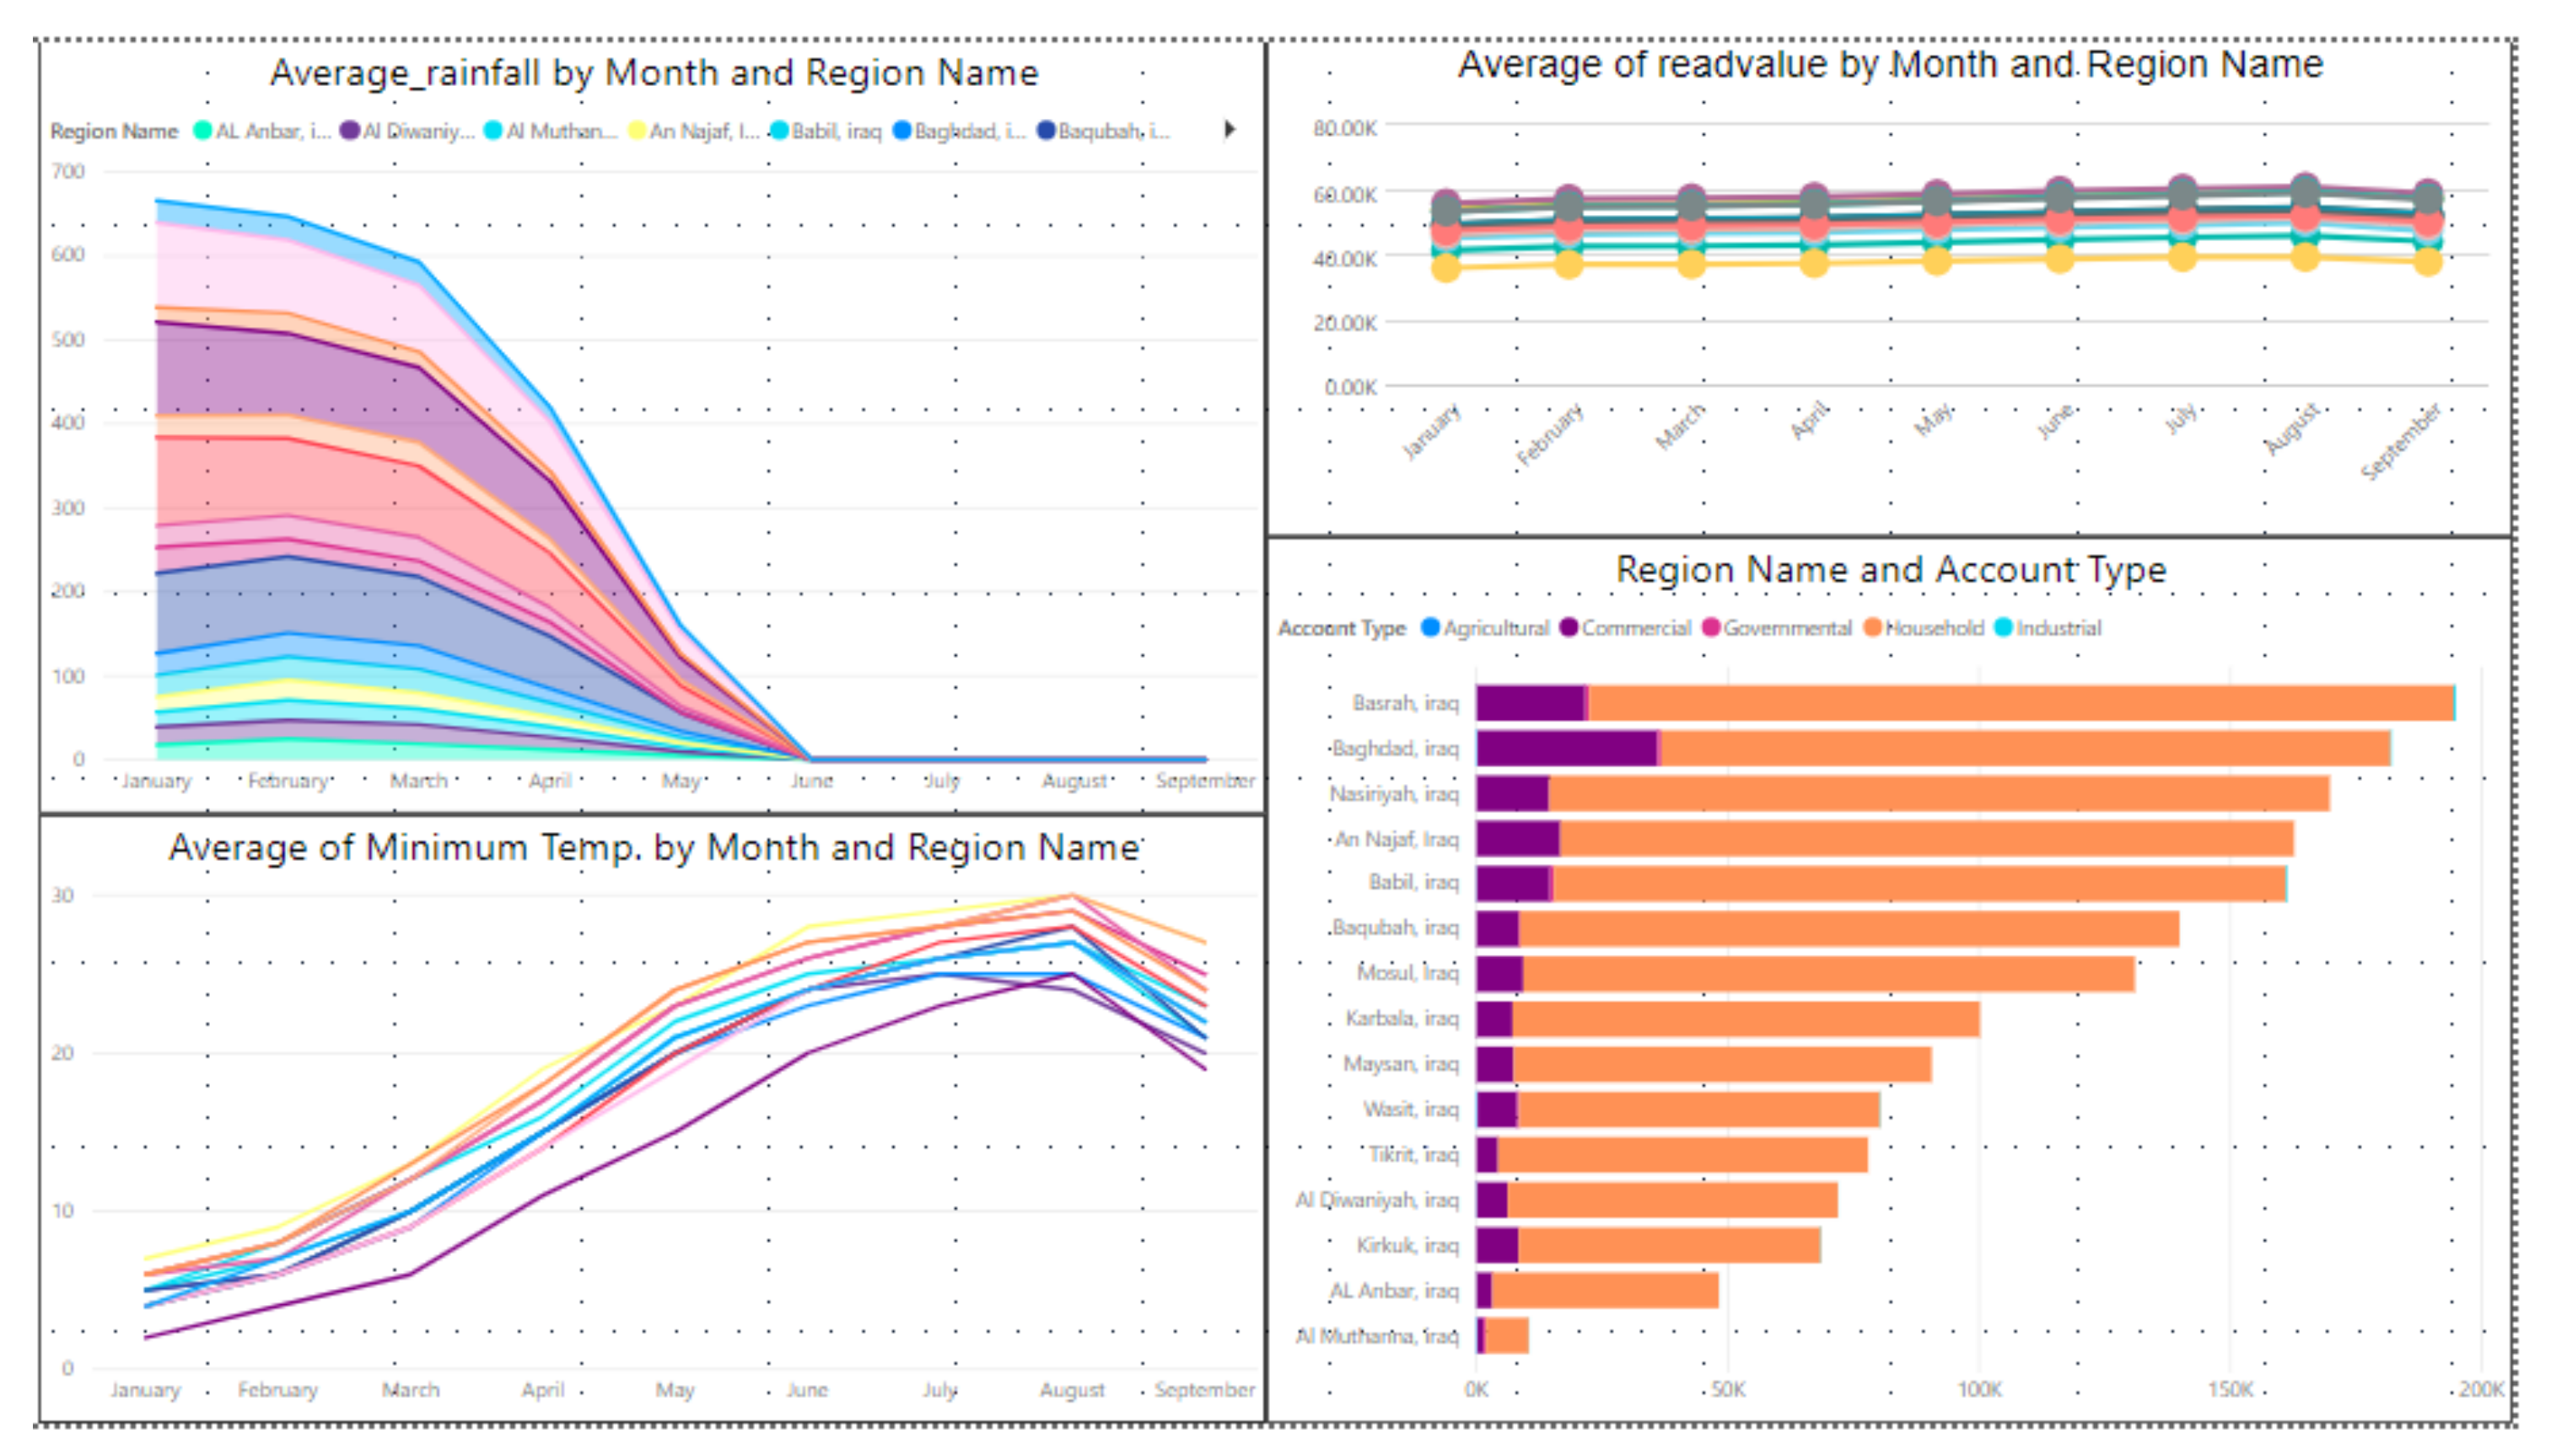This screenshot has width=2551, height=1456.
Task: Select Baghdad, iraq purple commercial bar segment
Action: coord(1565,748)
